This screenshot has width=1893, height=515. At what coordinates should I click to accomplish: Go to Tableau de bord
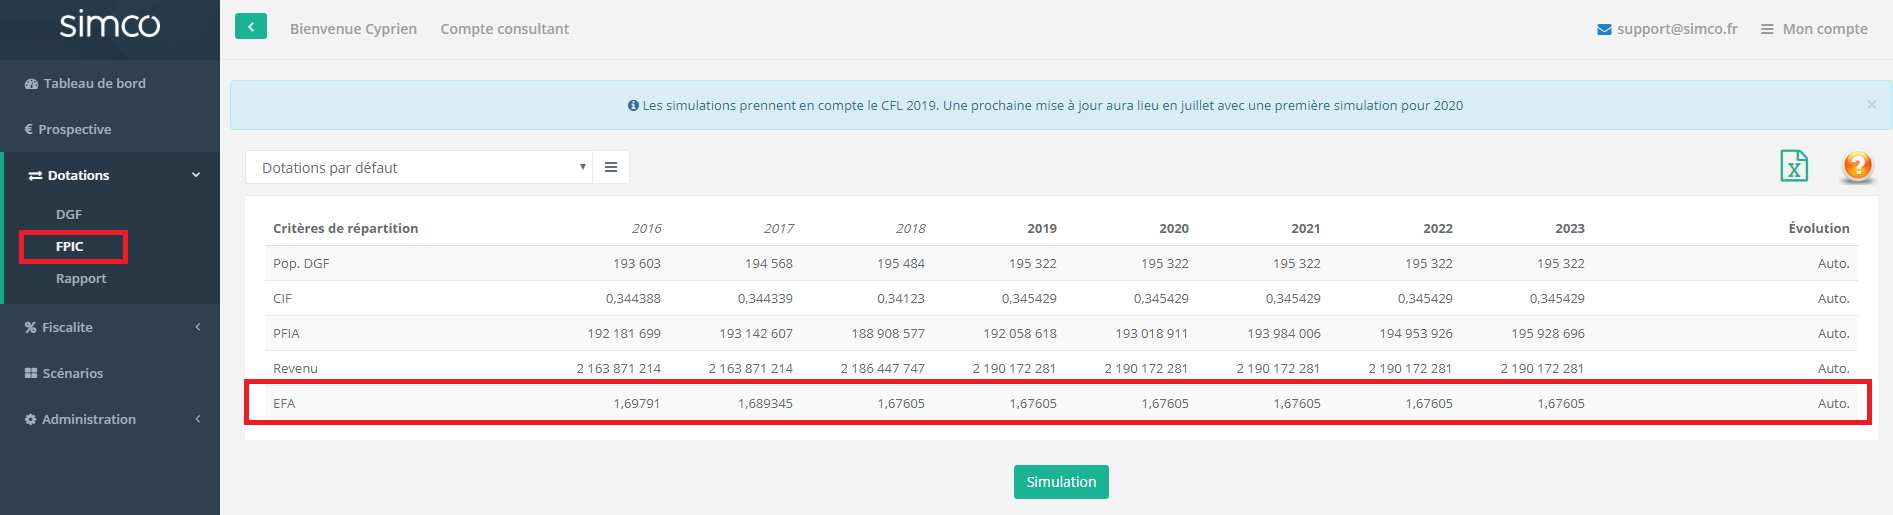click(94, 83)
